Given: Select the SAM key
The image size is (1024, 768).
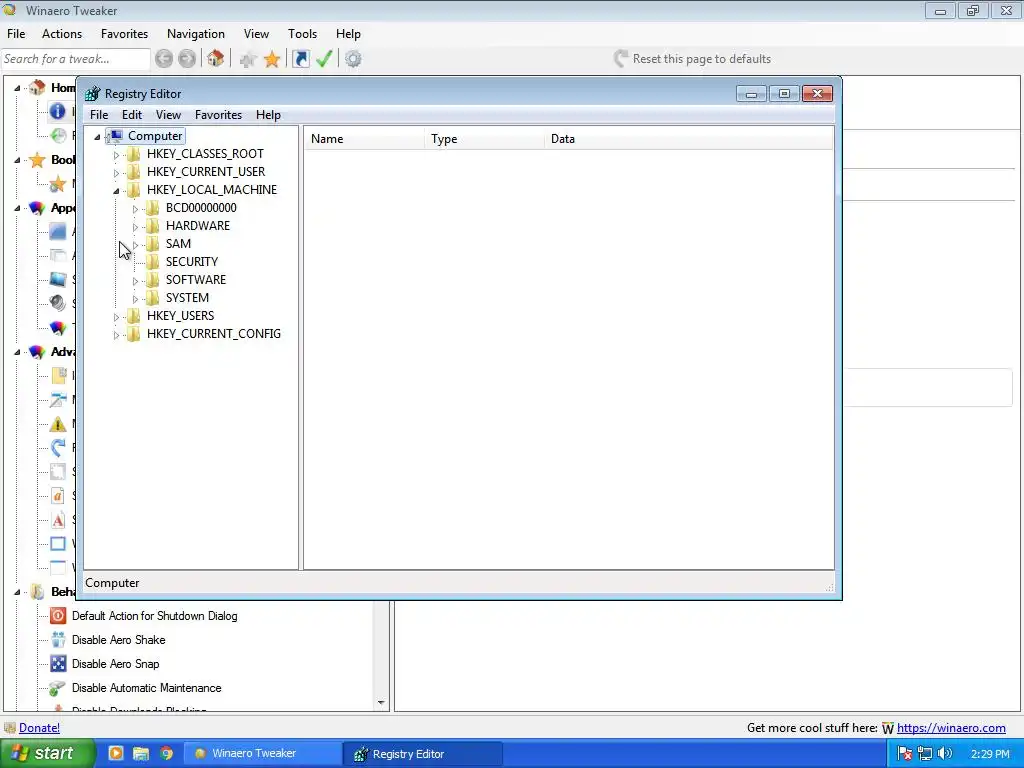Looking at the screenshot, I should [x=178, y=244].
